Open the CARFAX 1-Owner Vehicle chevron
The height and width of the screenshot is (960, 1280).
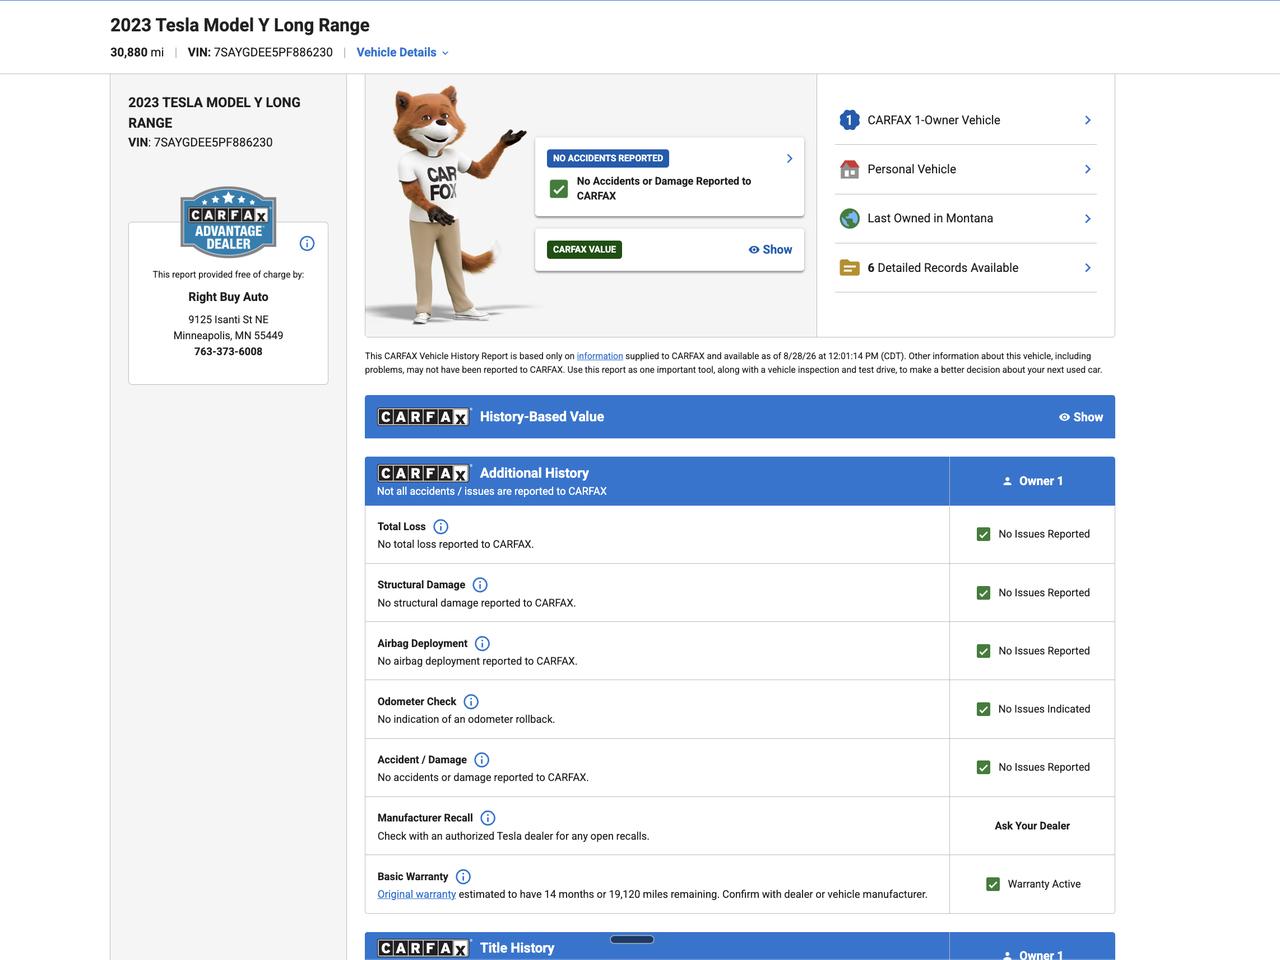click(1088, 120)
